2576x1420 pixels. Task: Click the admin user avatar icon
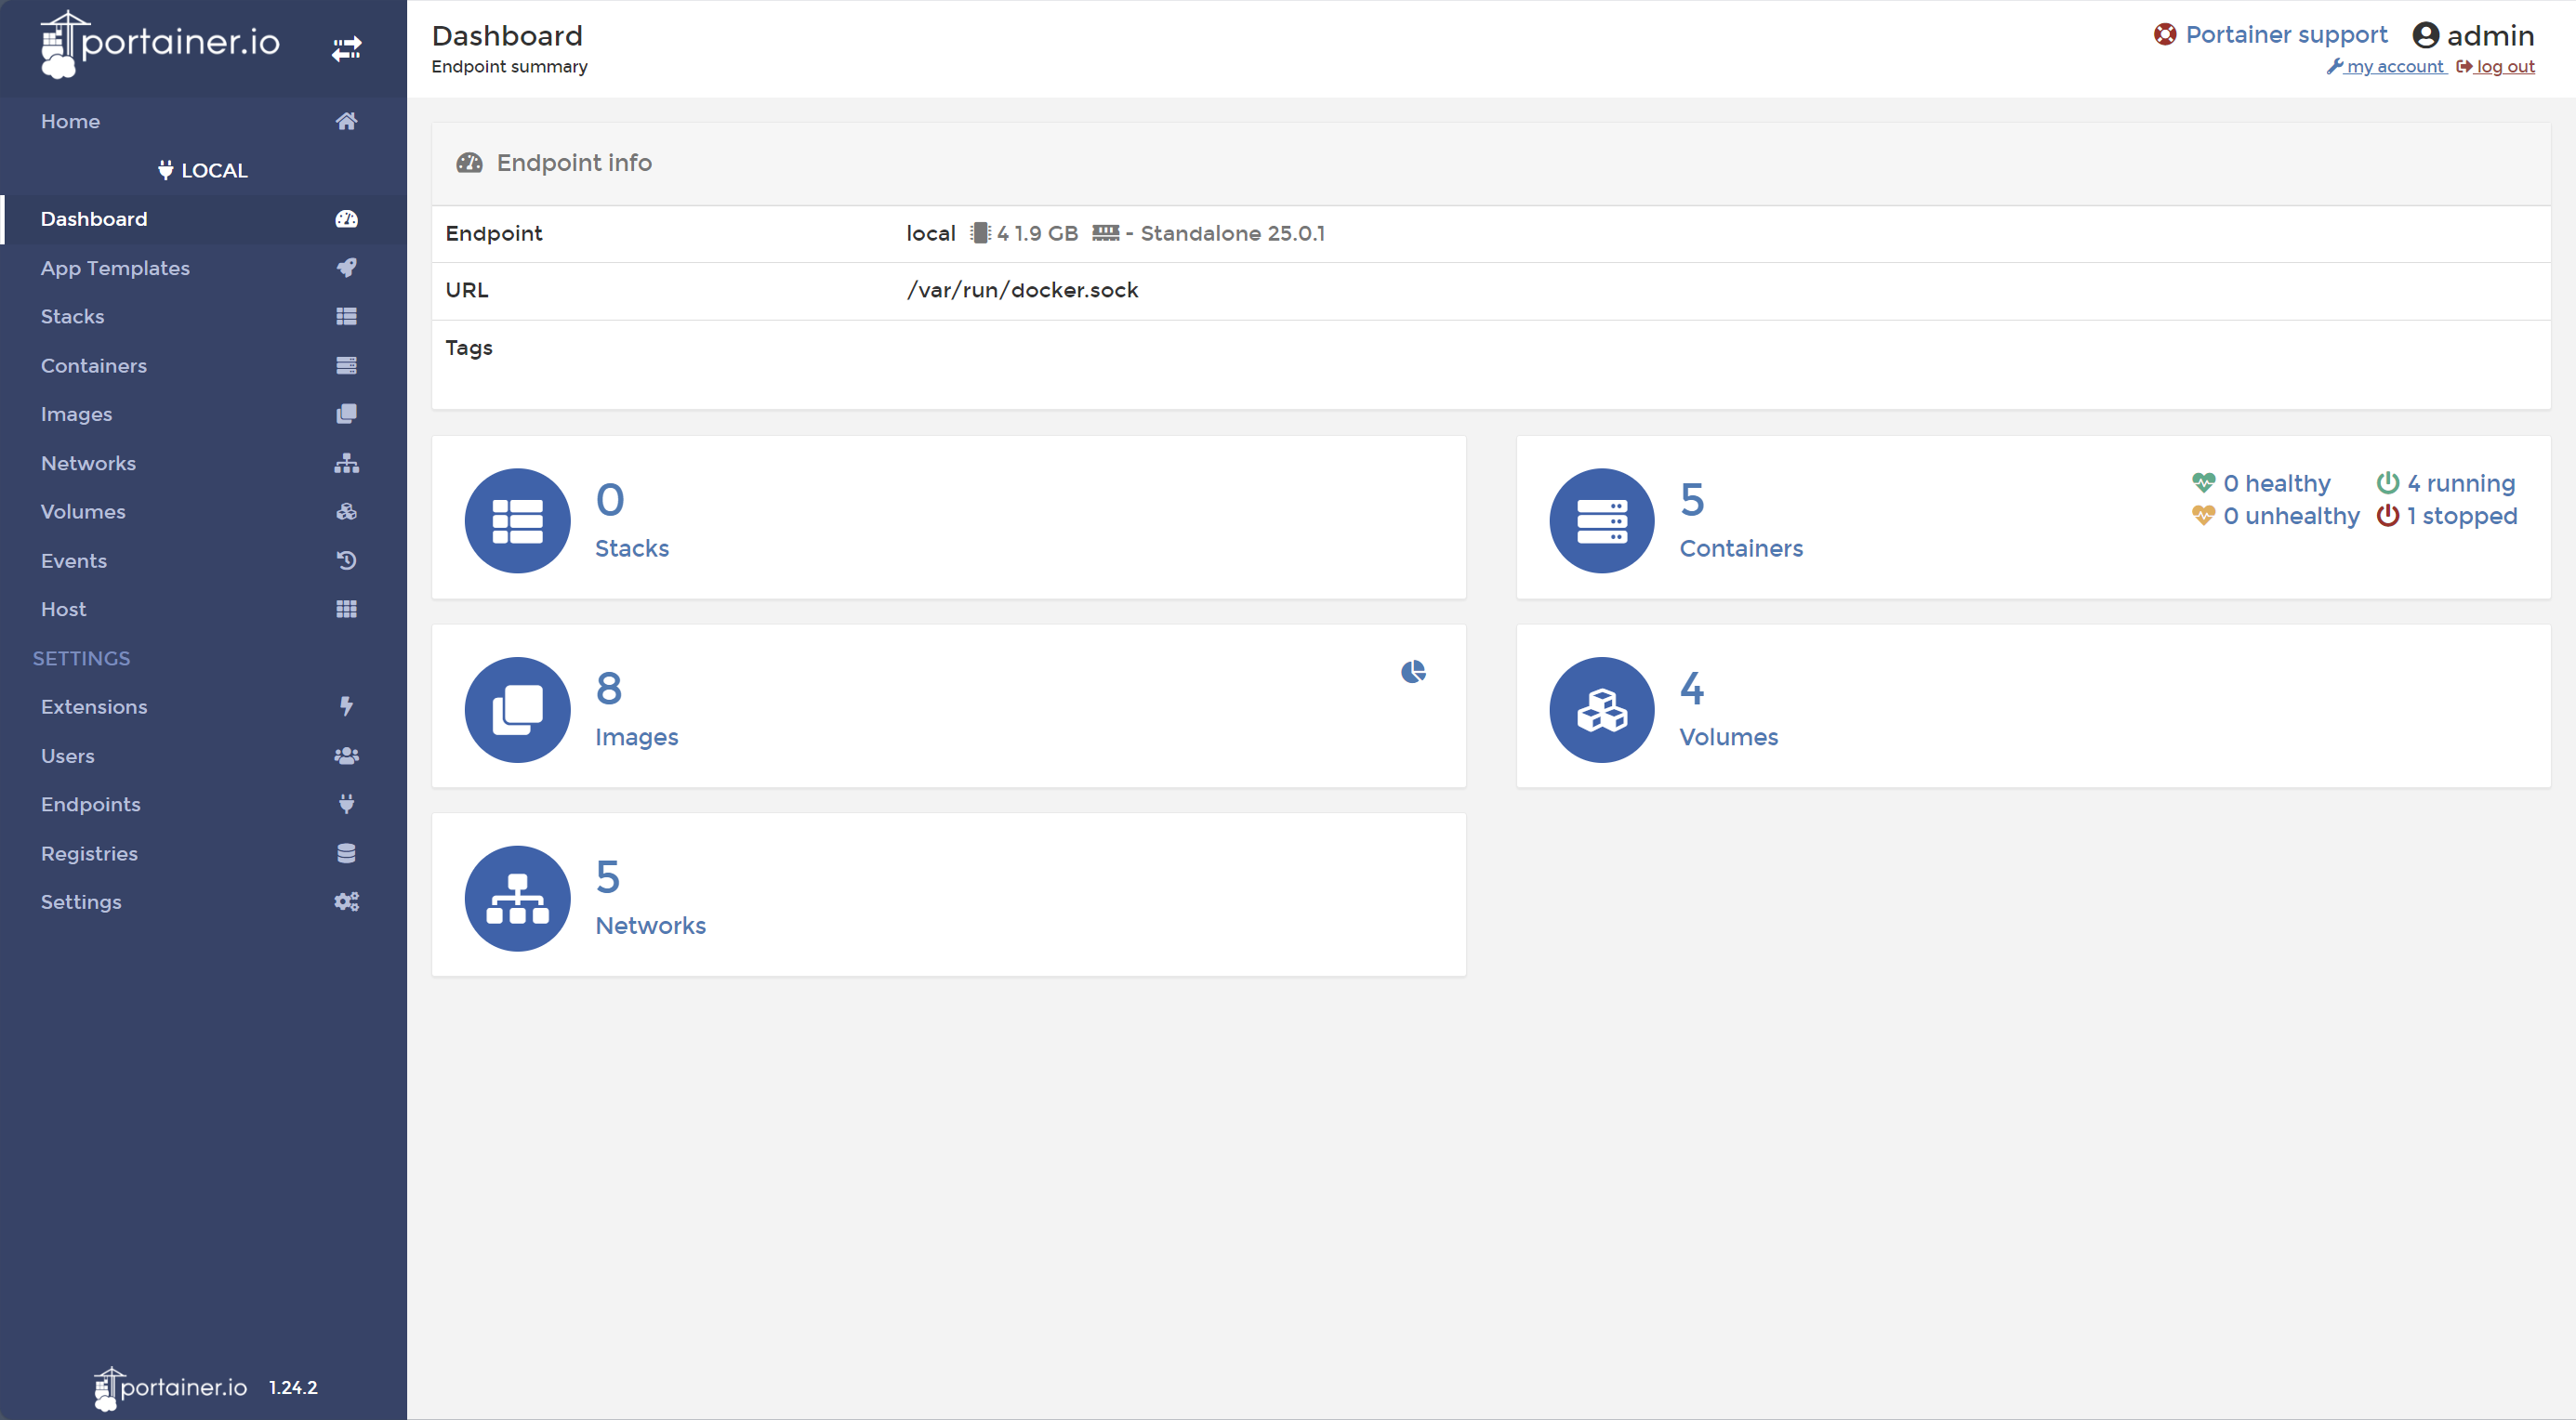coord(2425,35)
